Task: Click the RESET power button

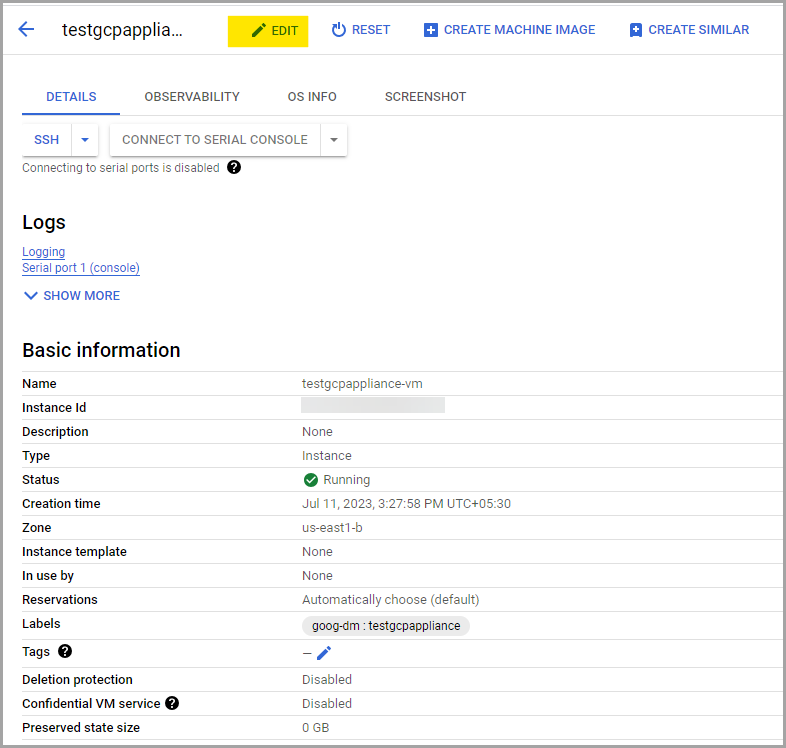Action: coord(360,30)
